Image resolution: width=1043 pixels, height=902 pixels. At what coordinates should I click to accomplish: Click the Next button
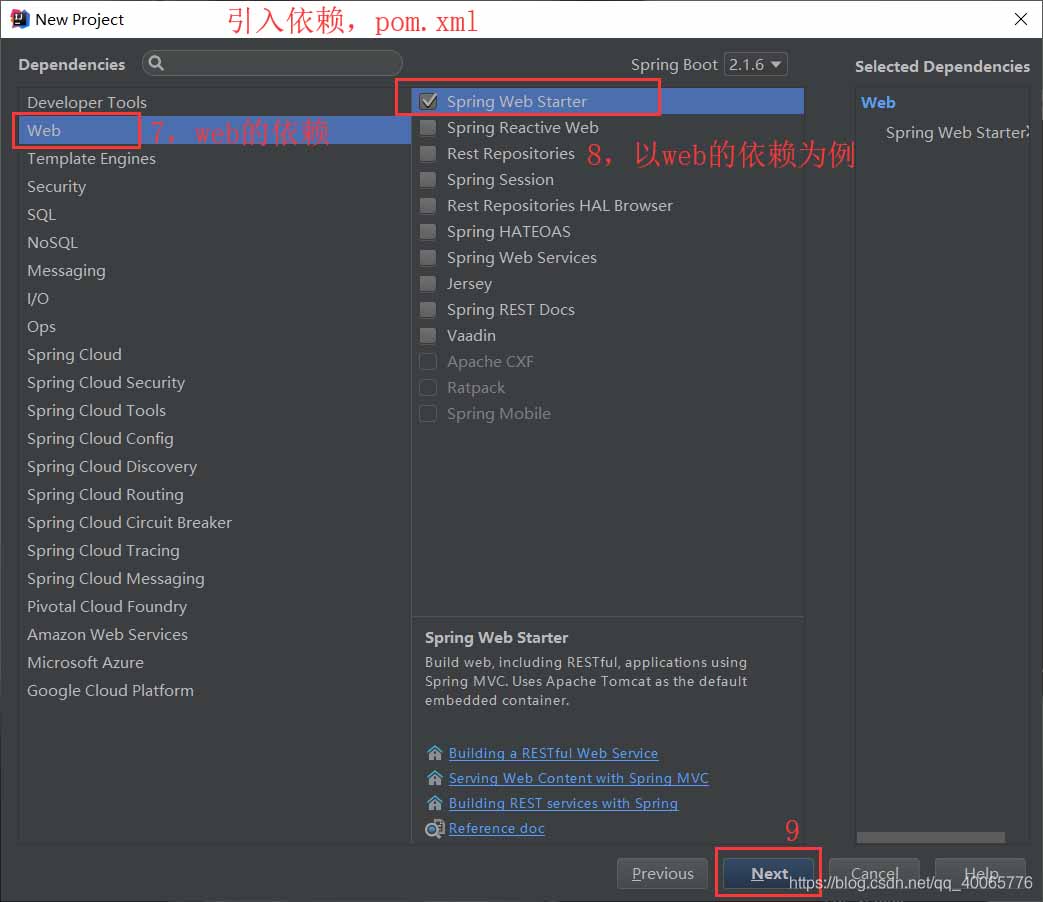768,873
